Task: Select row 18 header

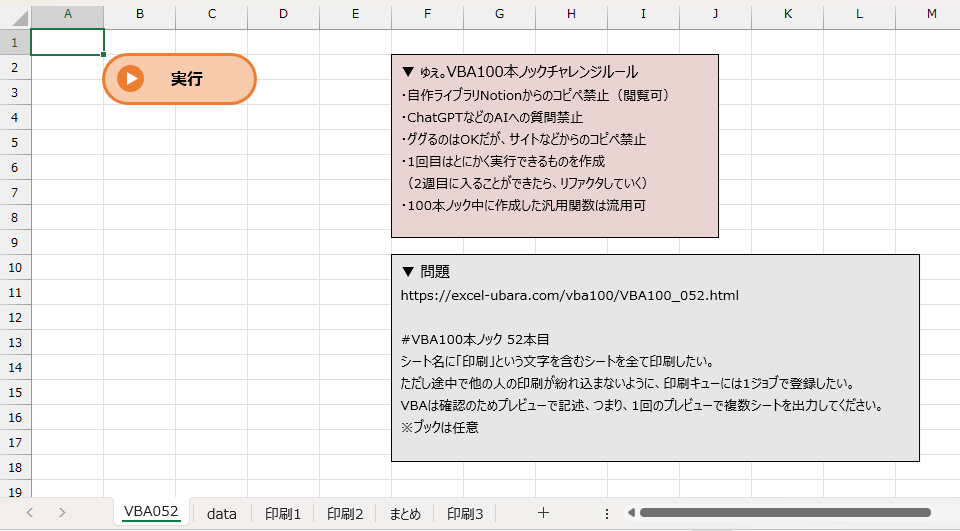Action: click(x=15, y=467)
